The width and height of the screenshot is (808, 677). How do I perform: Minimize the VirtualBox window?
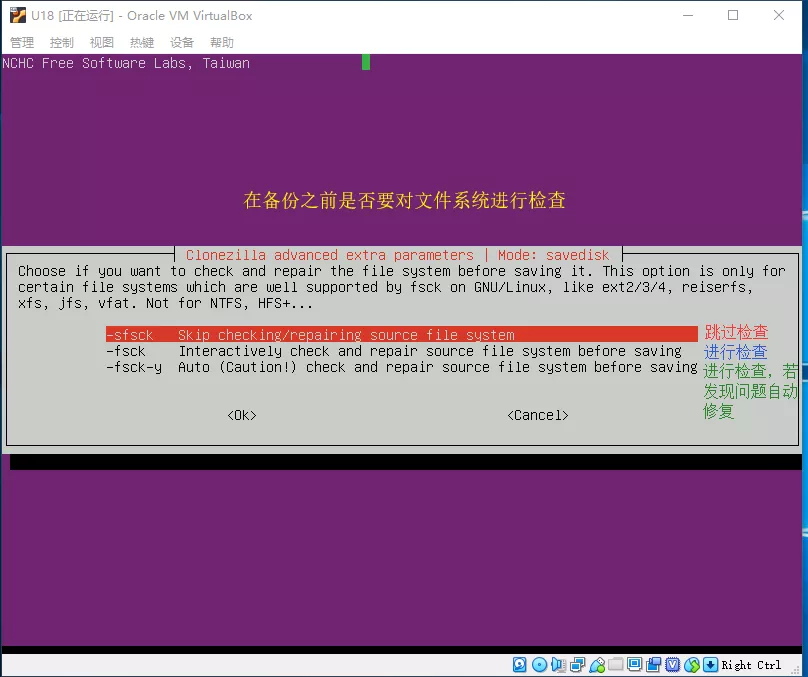[x=688, y=15]
